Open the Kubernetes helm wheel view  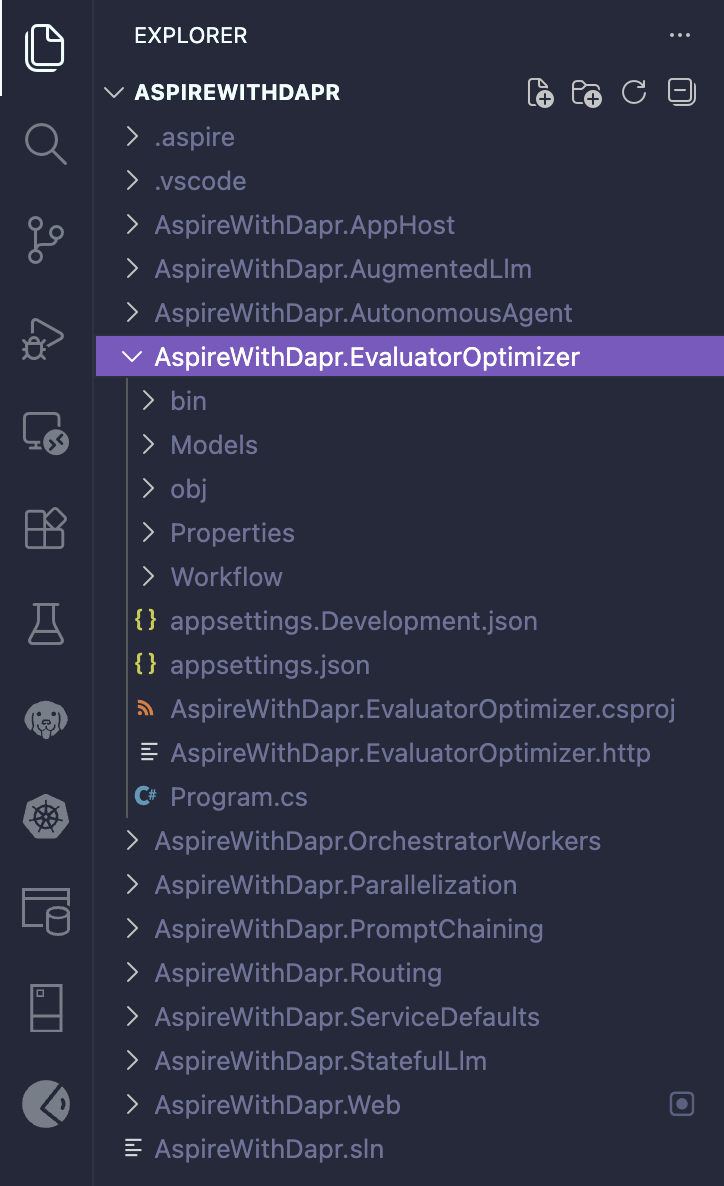click(x=45, y=816)
